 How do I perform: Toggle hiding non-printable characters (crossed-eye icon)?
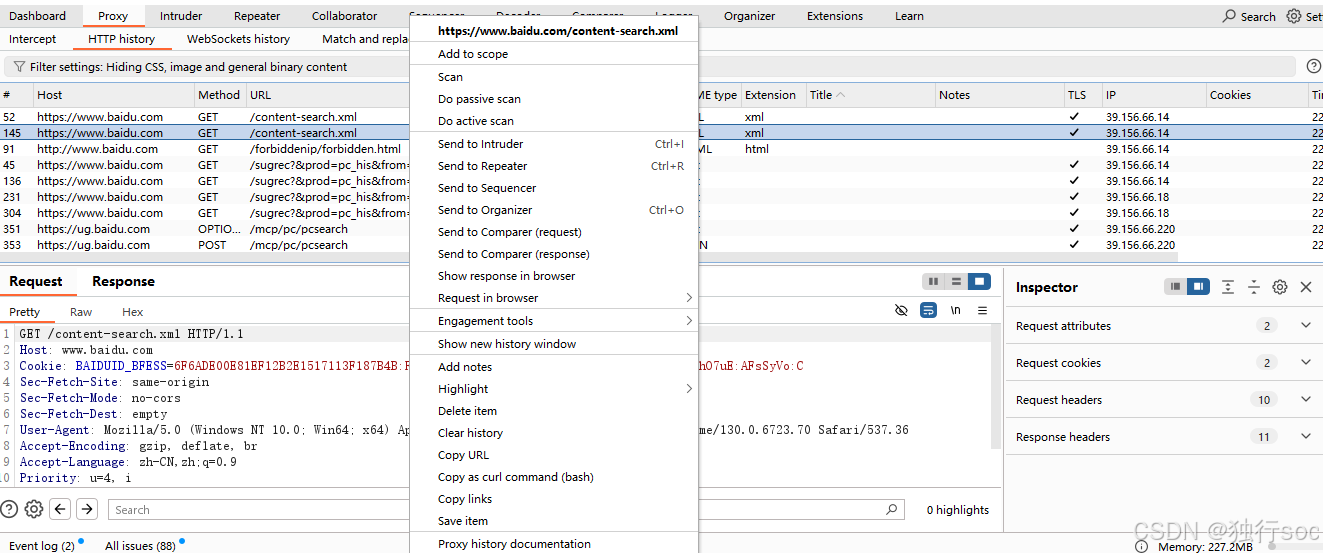901,311
